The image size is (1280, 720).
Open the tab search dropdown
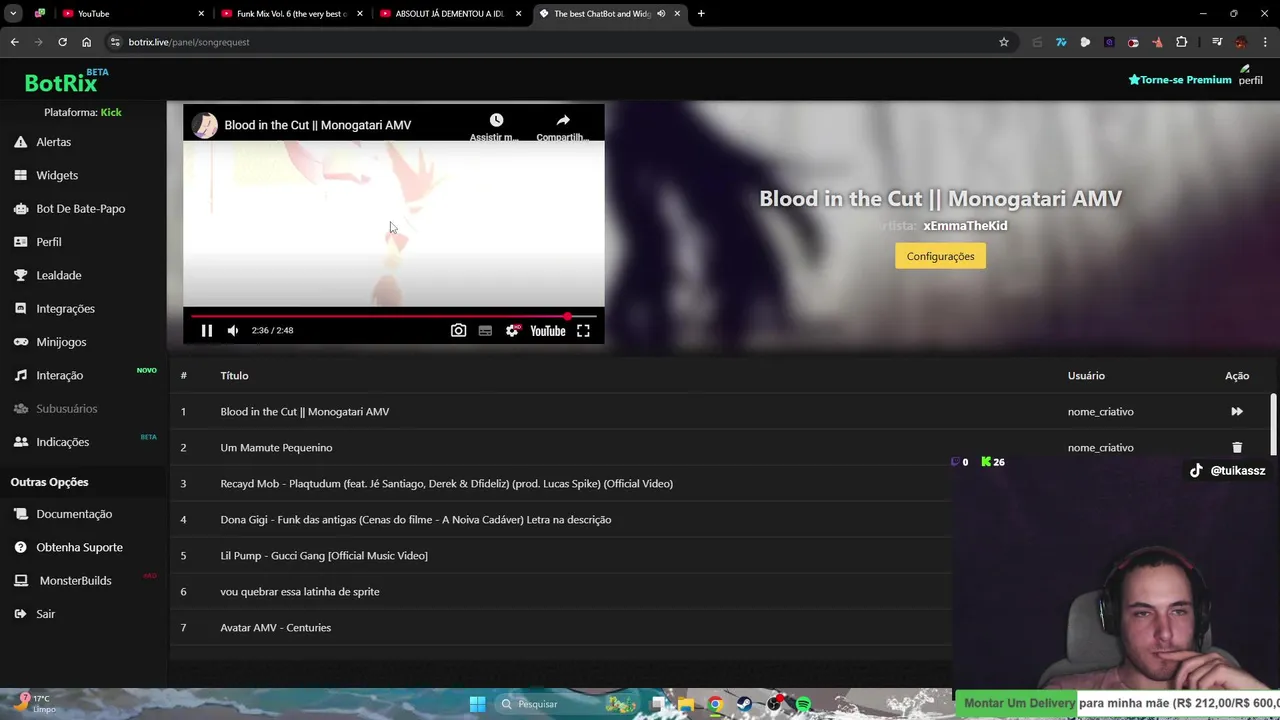pos(13,14)
